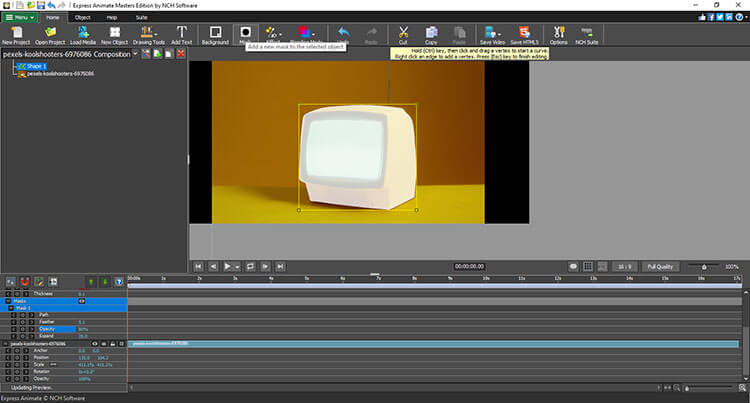750x403 pixels.
Task: Click the Undo arrow in ribbon
Action: tap(343, 33)
